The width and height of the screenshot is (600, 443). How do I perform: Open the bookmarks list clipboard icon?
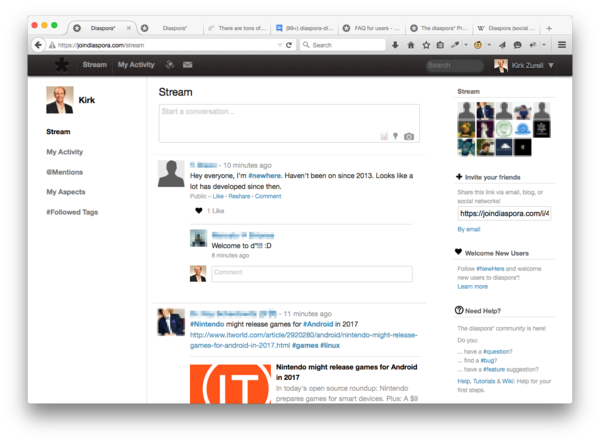tap(440, 45)
